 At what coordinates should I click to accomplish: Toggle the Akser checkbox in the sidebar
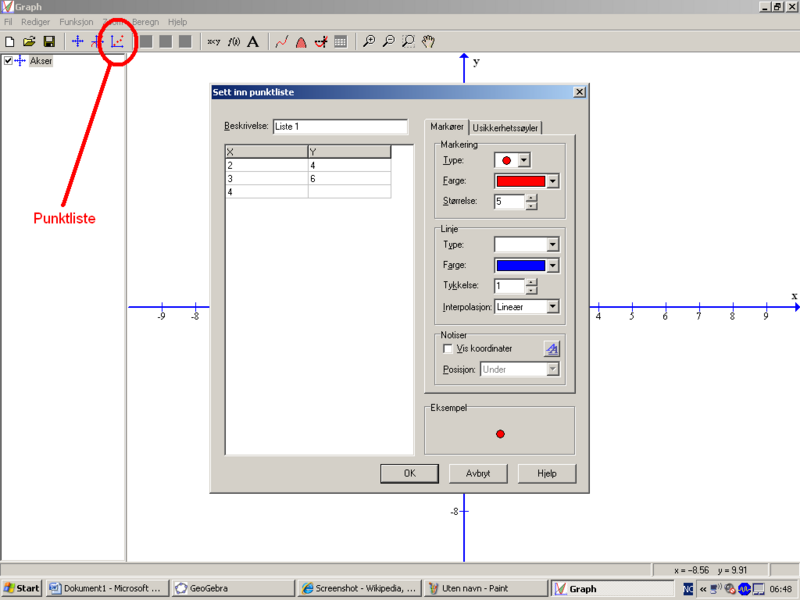(8, 61)
